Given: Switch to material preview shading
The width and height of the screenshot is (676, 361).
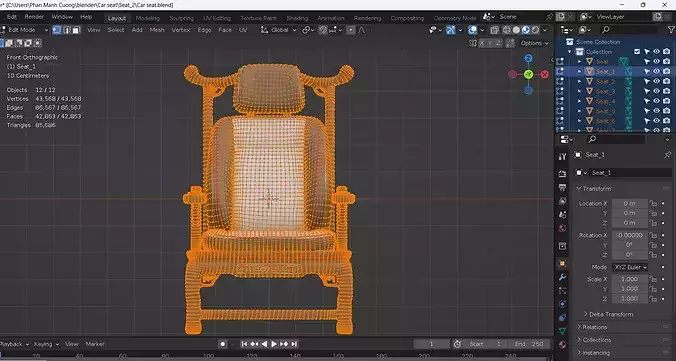Looking at the screenshot, I should point(526,30).
